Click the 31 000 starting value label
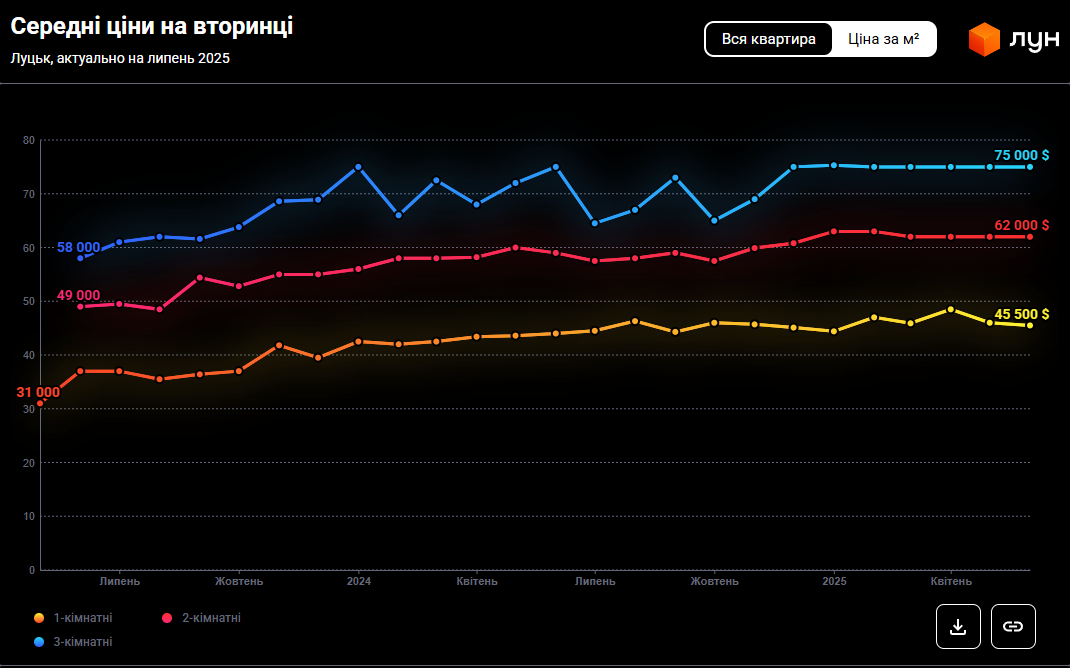The width and height of the screenshot is (1070, 668). [x=38, y=392]
